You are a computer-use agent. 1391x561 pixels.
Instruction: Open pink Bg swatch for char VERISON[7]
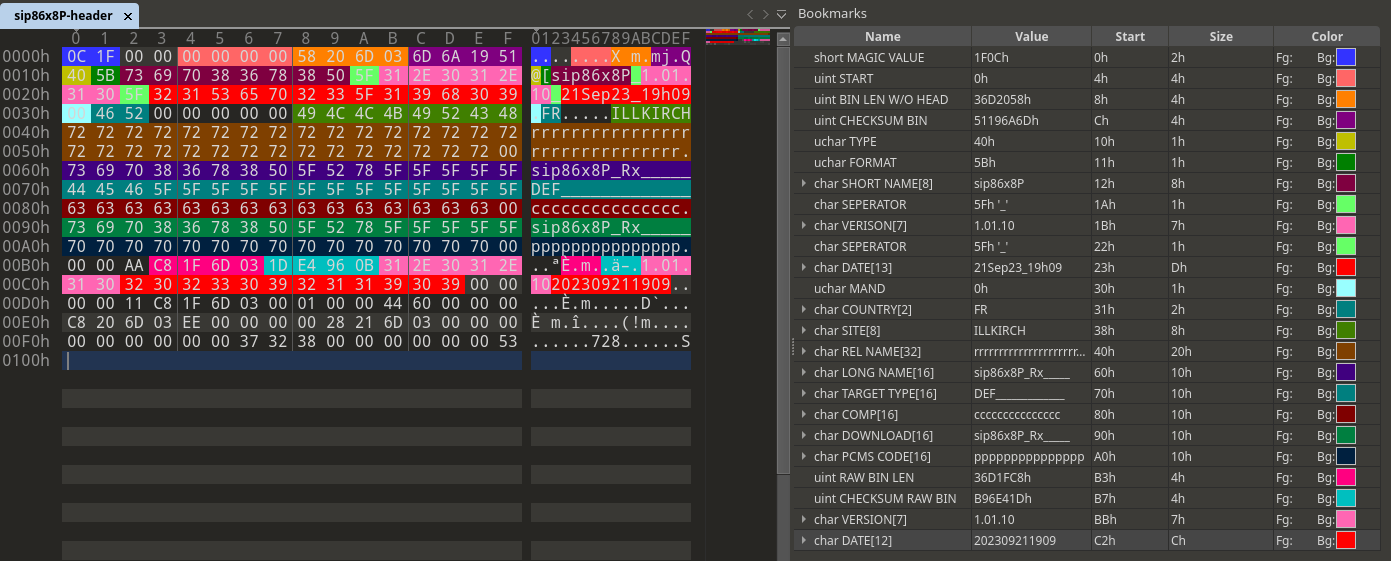pos(1346,225)
